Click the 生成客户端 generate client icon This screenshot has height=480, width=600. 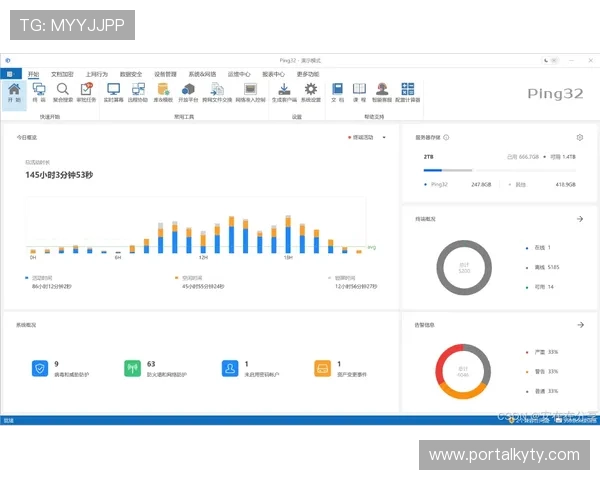click(283, 91)
